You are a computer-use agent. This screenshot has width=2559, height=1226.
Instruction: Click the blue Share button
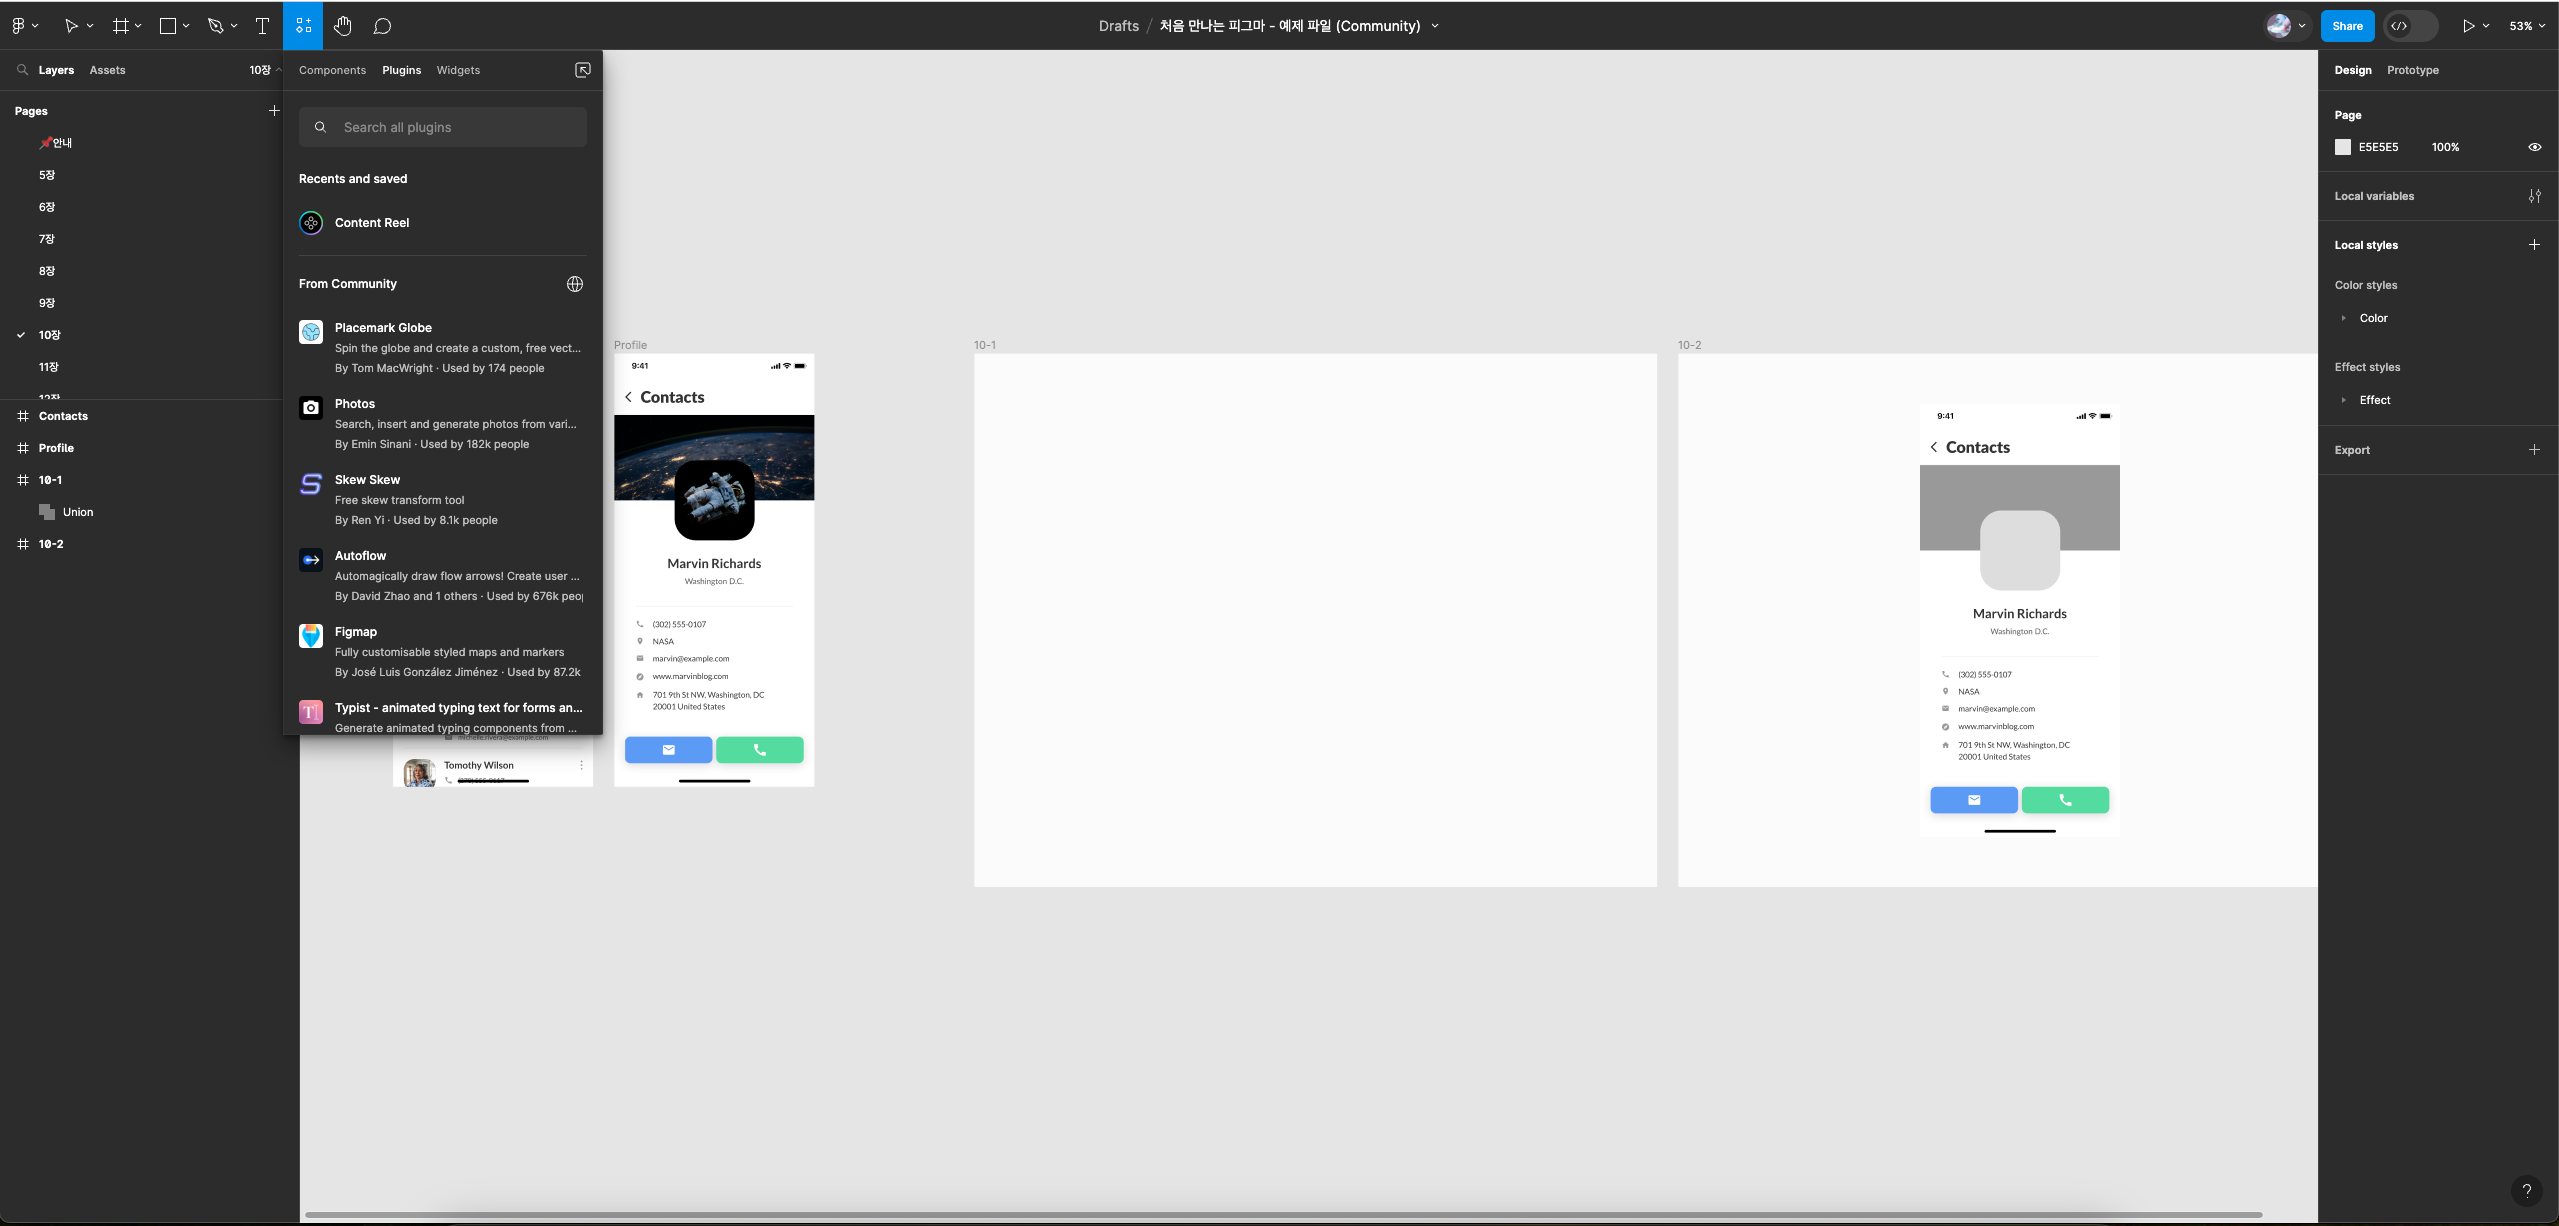[x=2346, y=26]
